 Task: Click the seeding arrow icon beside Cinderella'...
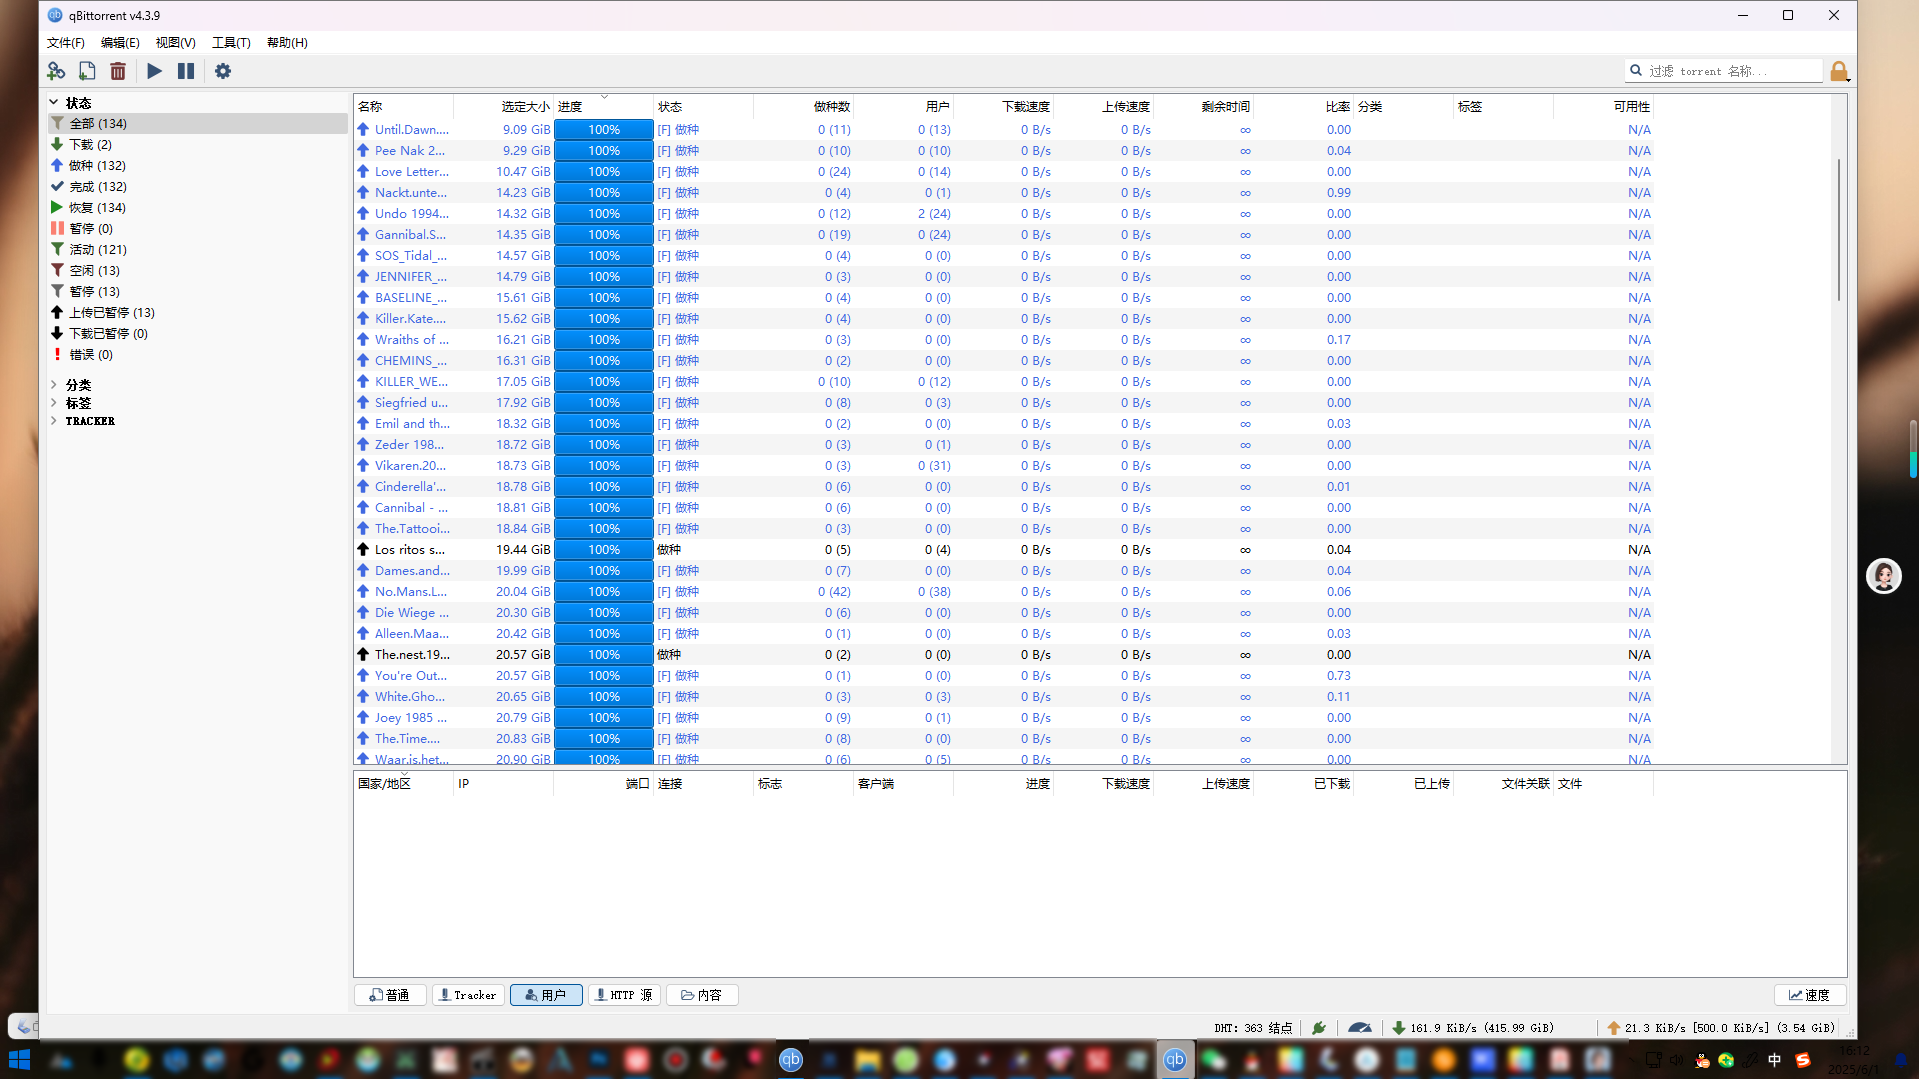(363, 486)
